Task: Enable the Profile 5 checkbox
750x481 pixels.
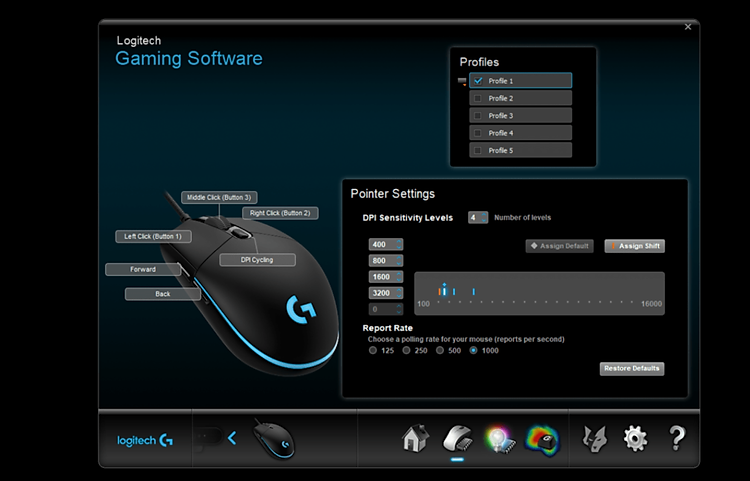Action: (477, 150)
